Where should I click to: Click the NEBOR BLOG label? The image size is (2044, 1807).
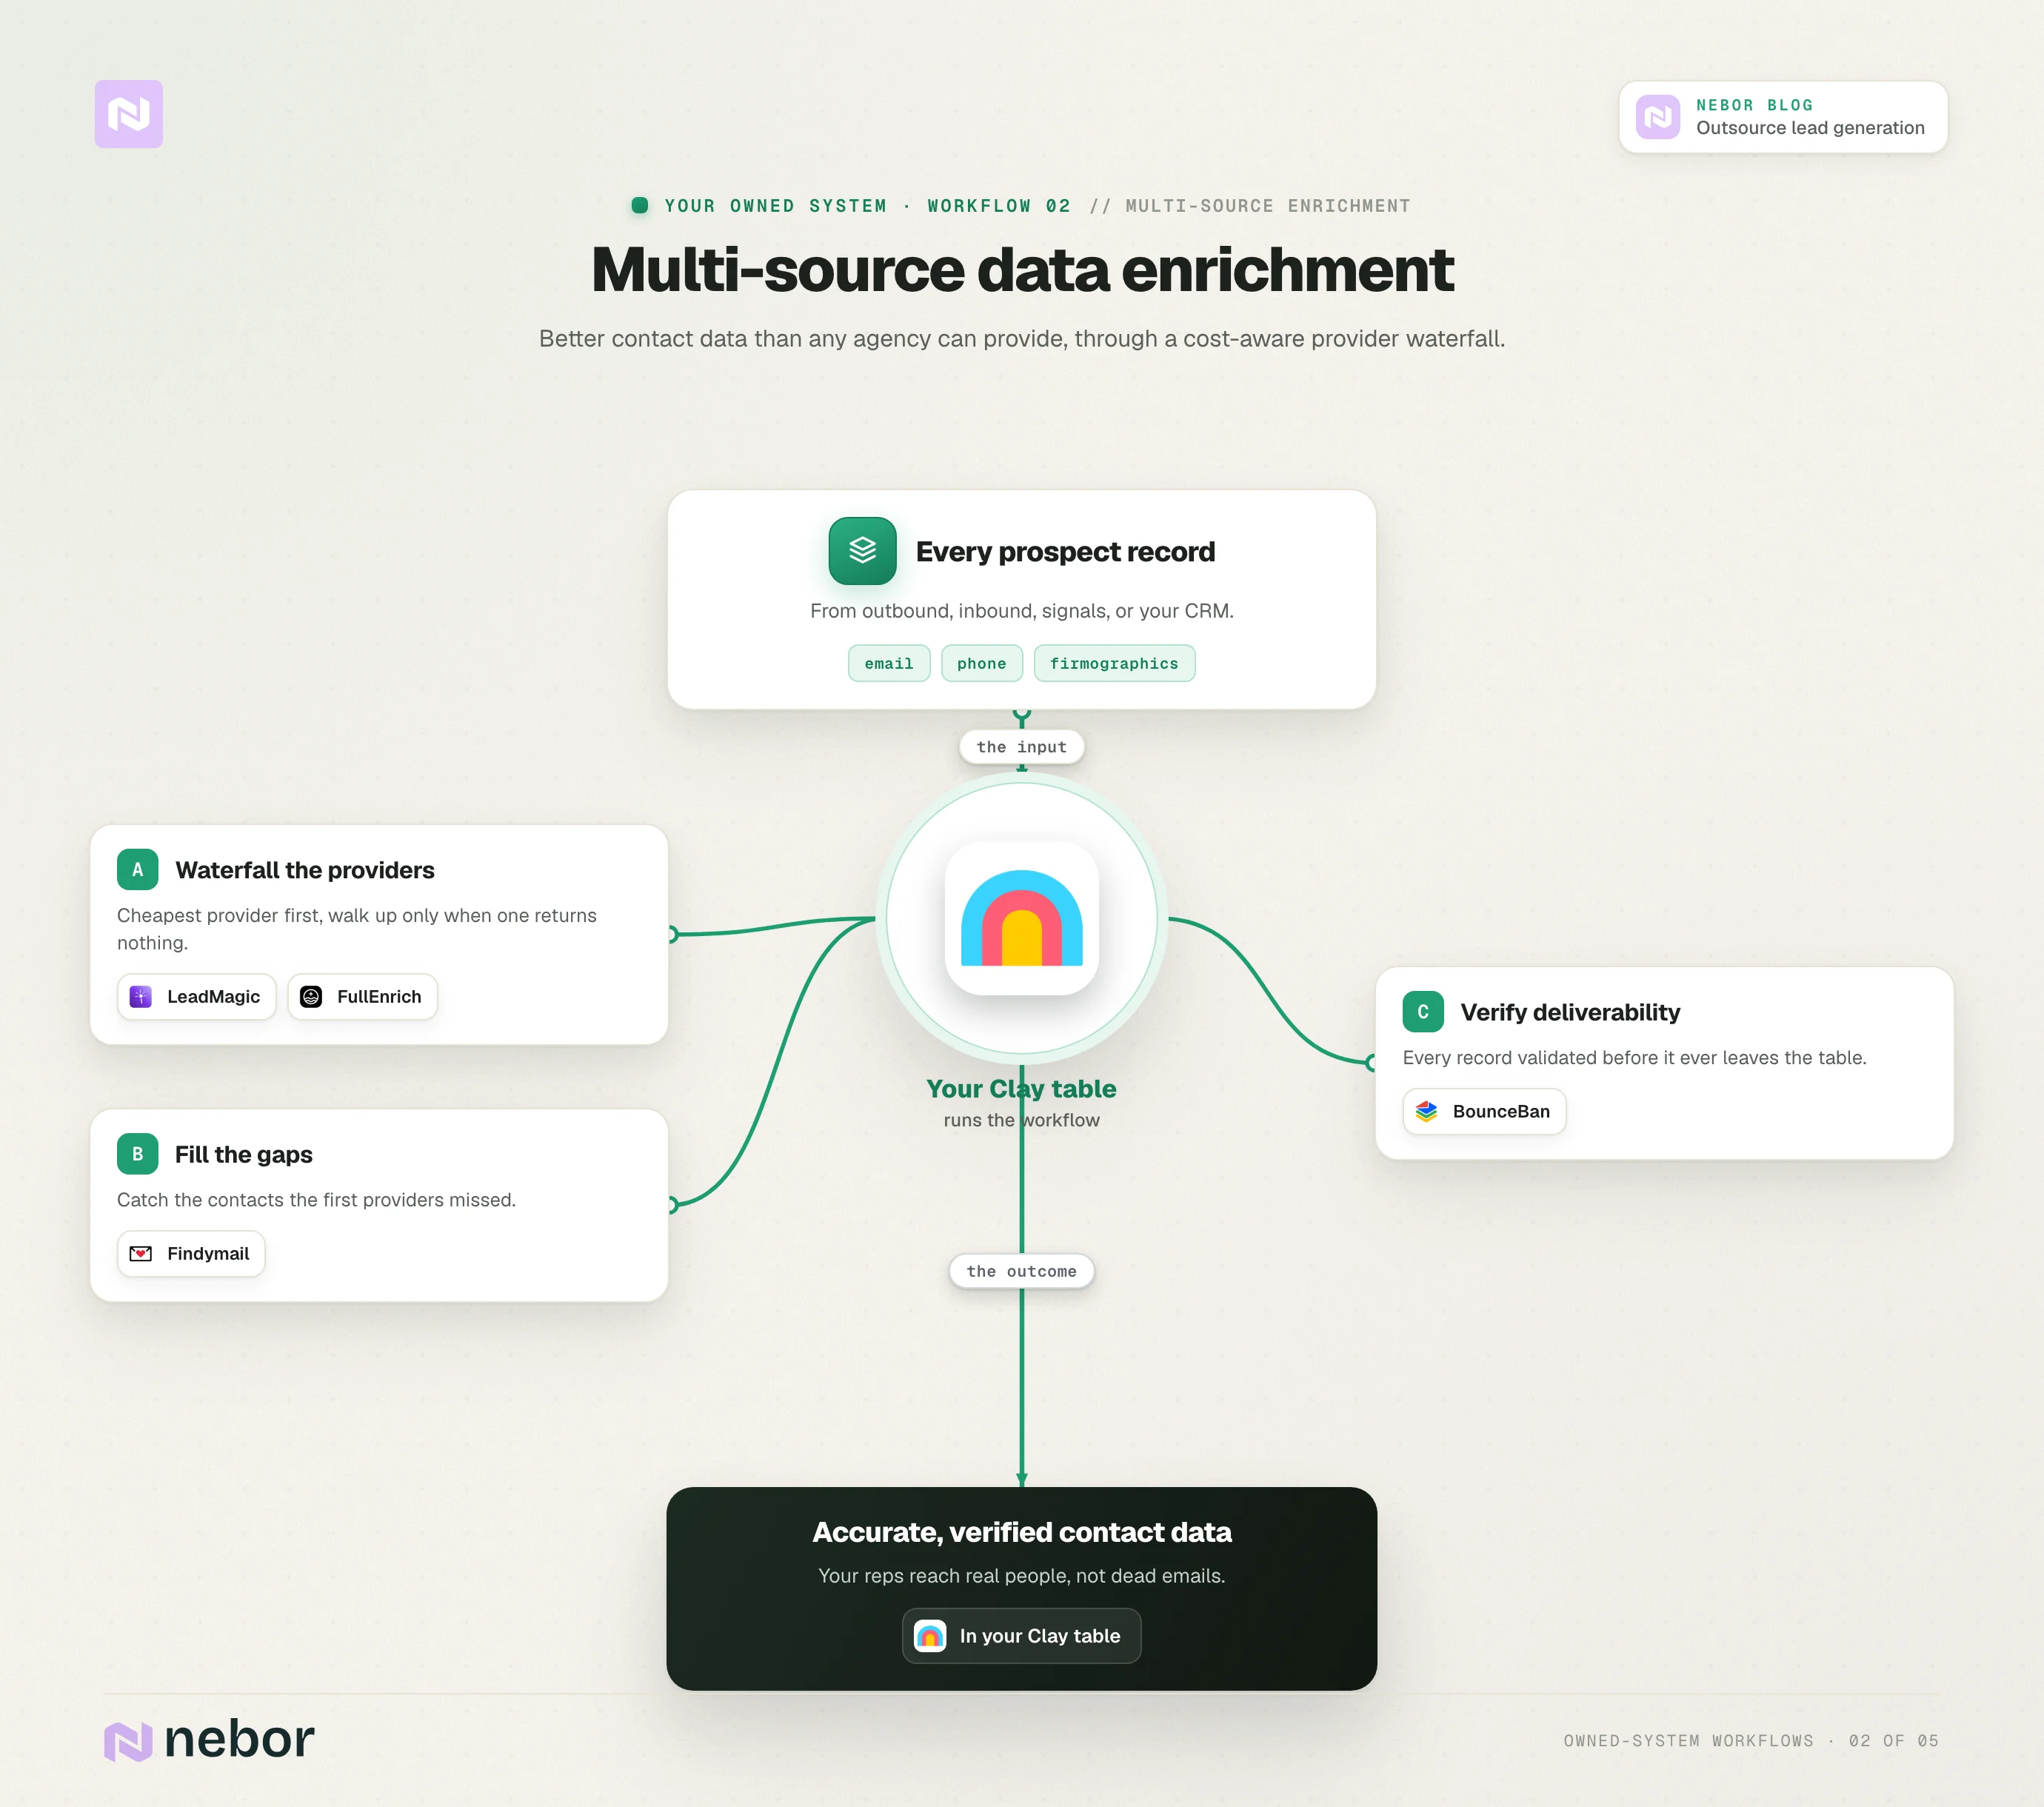(1754, 105)
